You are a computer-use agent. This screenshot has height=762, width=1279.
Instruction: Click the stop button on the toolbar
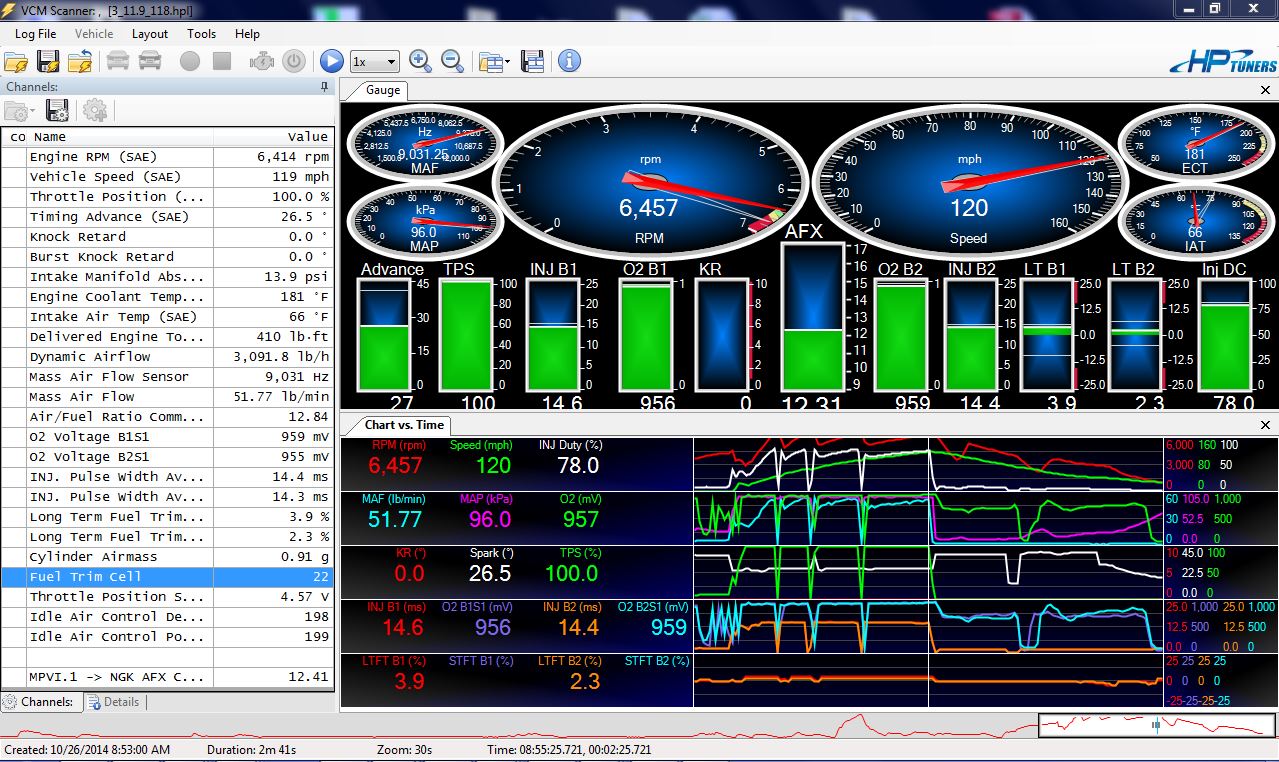[221, 61]
